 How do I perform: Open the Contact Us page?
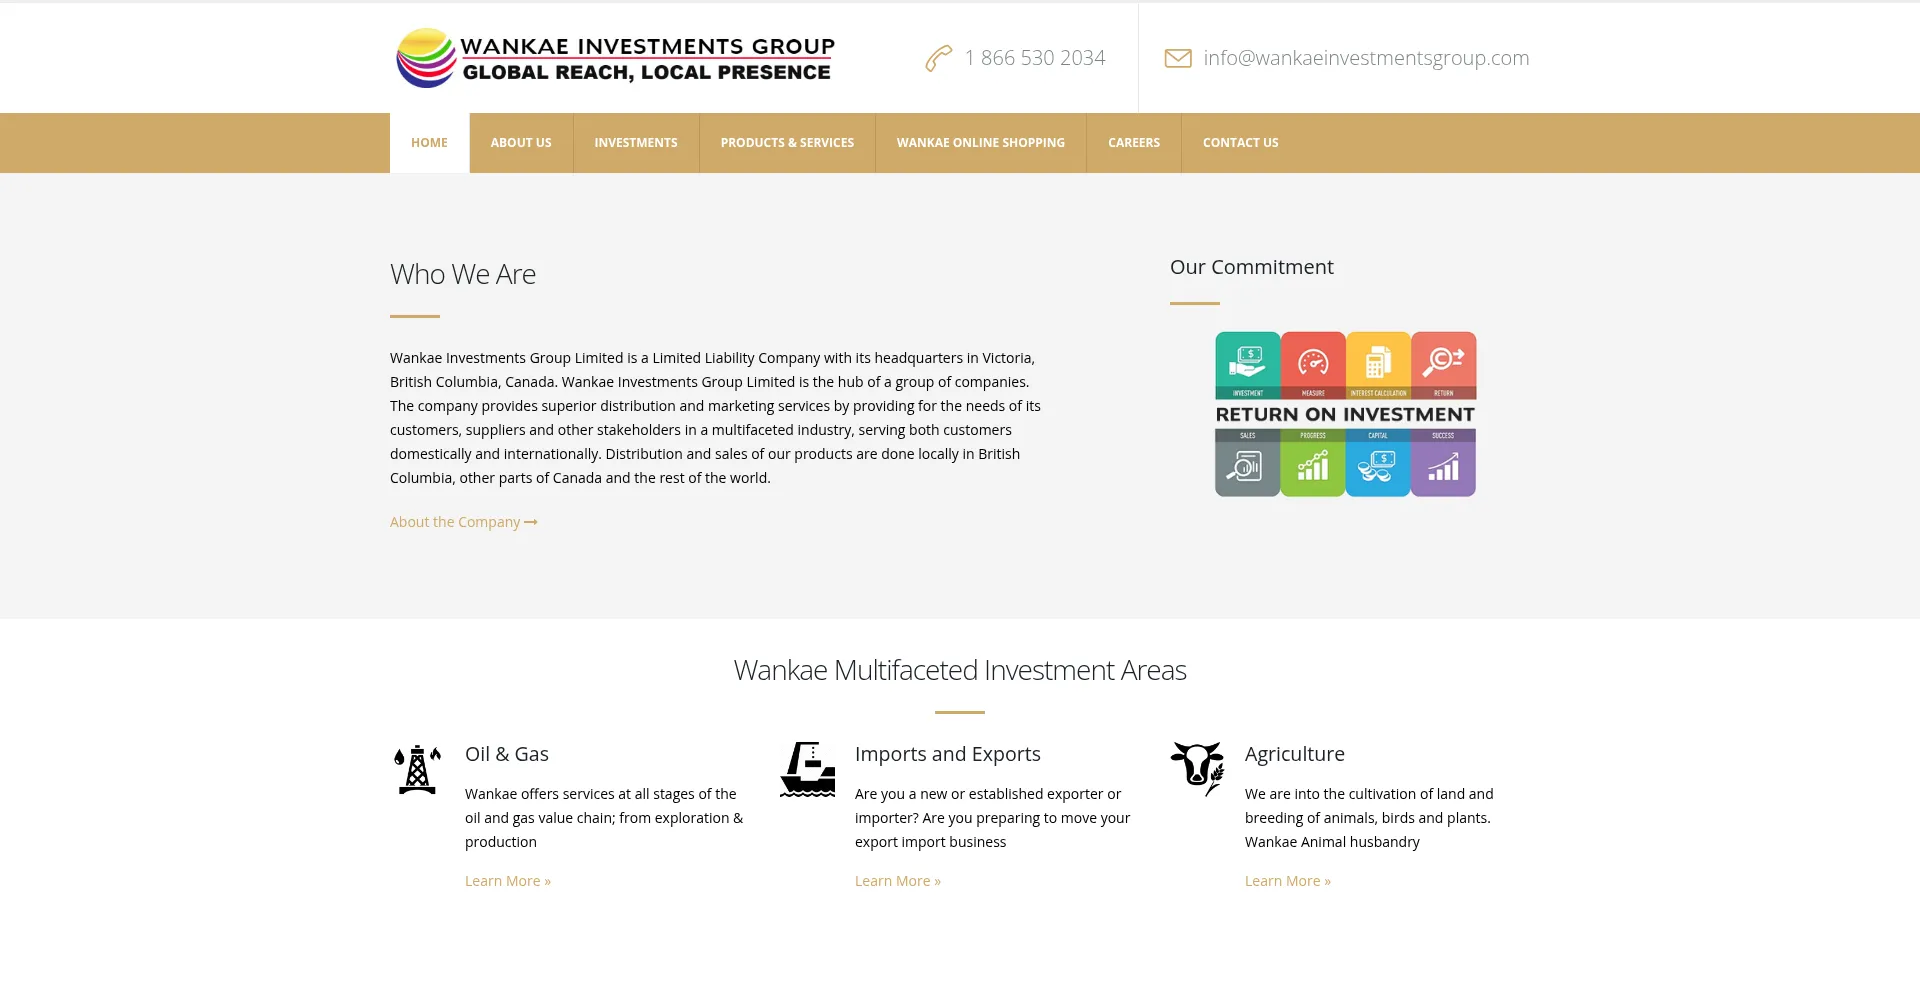(x=1240, y=143)
